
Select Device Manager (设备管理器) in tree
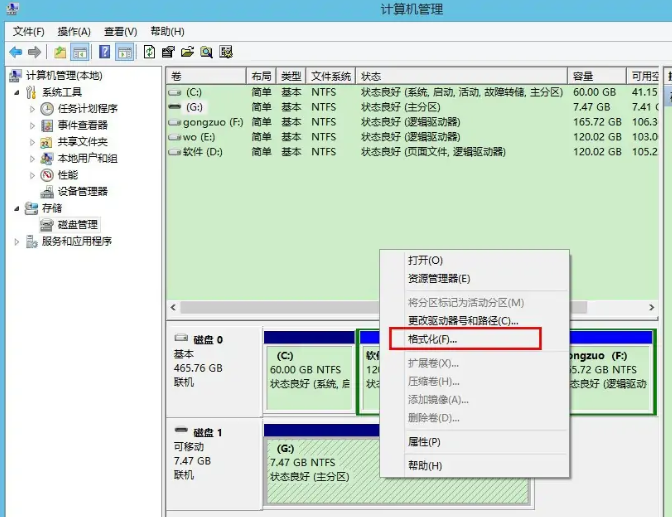click(82, 191)
